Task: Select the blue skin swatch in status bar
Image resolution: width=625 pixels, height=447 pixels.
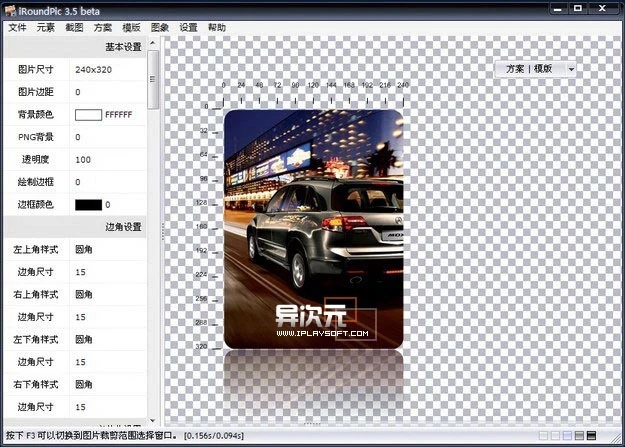Action: point(567,435)
